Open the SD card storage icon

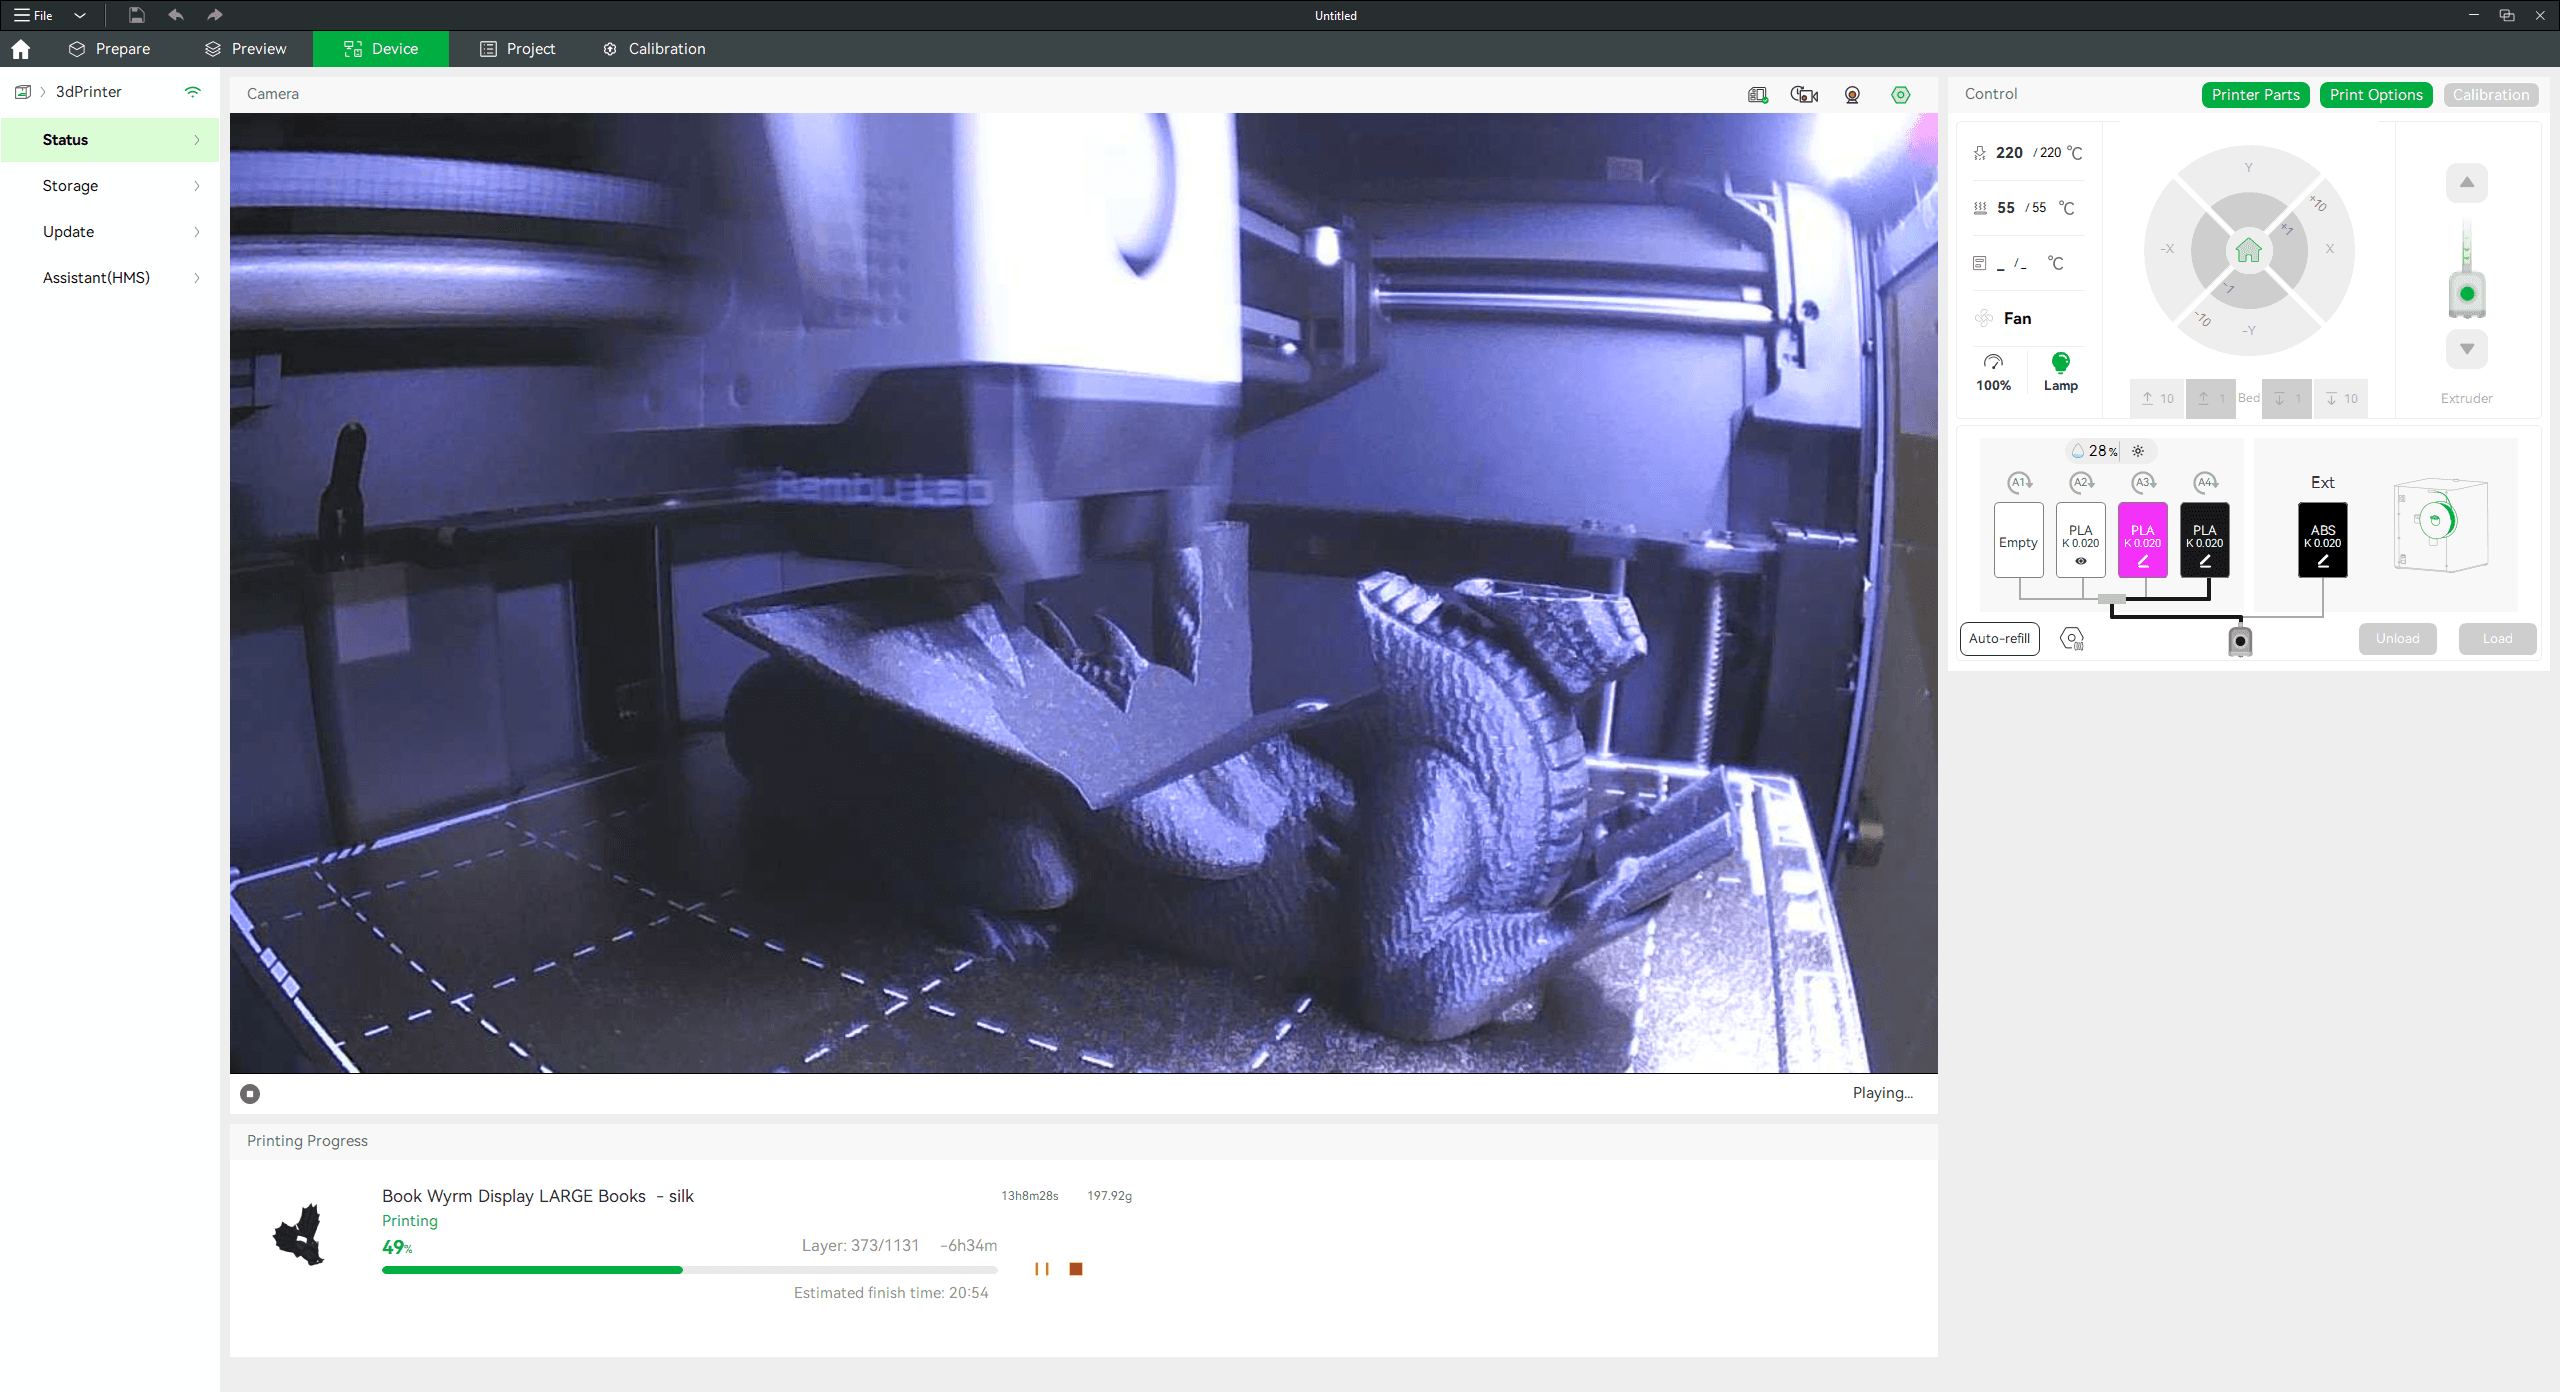pos(1757,95)
